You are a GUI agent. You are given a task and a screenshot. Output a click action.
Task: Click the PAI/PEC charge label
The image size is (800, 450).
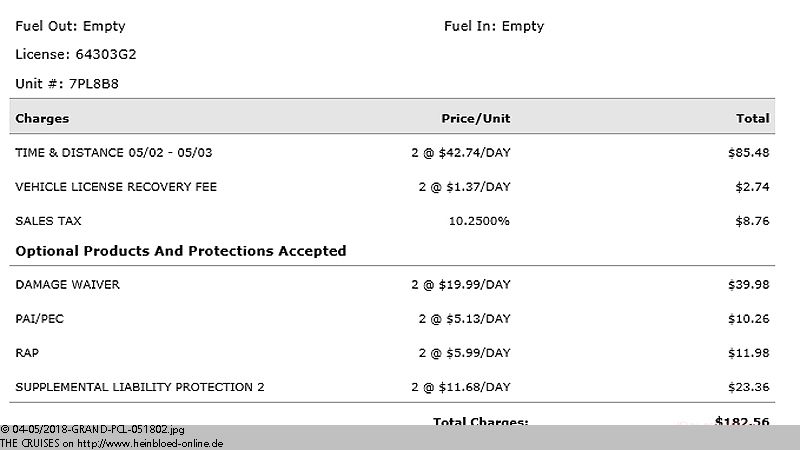coord(40,319)
